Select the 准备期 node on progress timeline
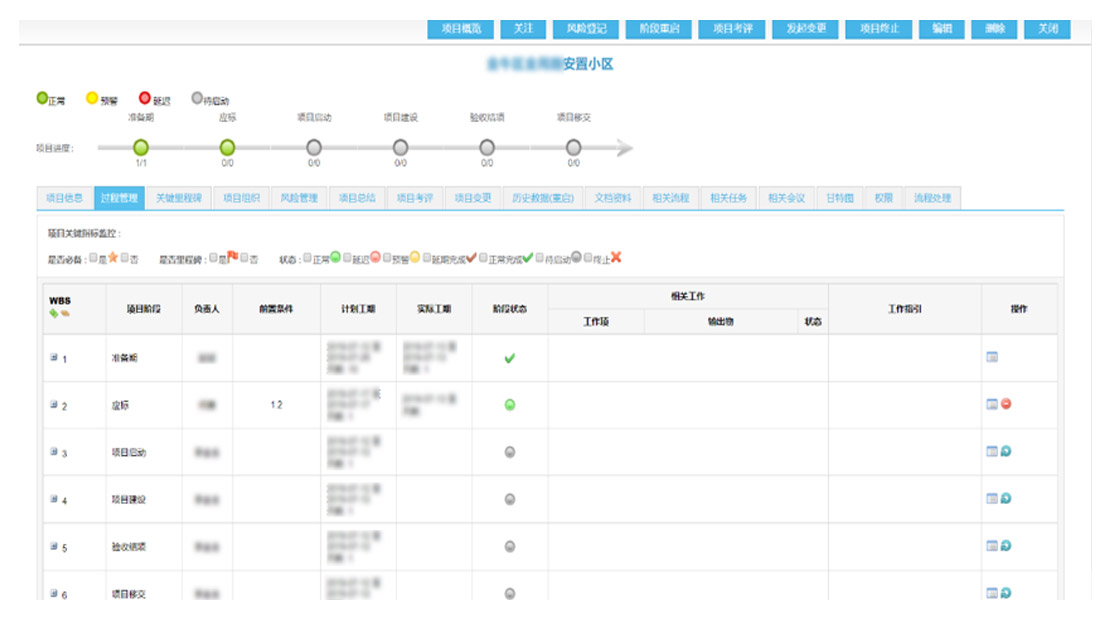Image resolution: width=1110 pixels, height=620 pixels. 141,148
